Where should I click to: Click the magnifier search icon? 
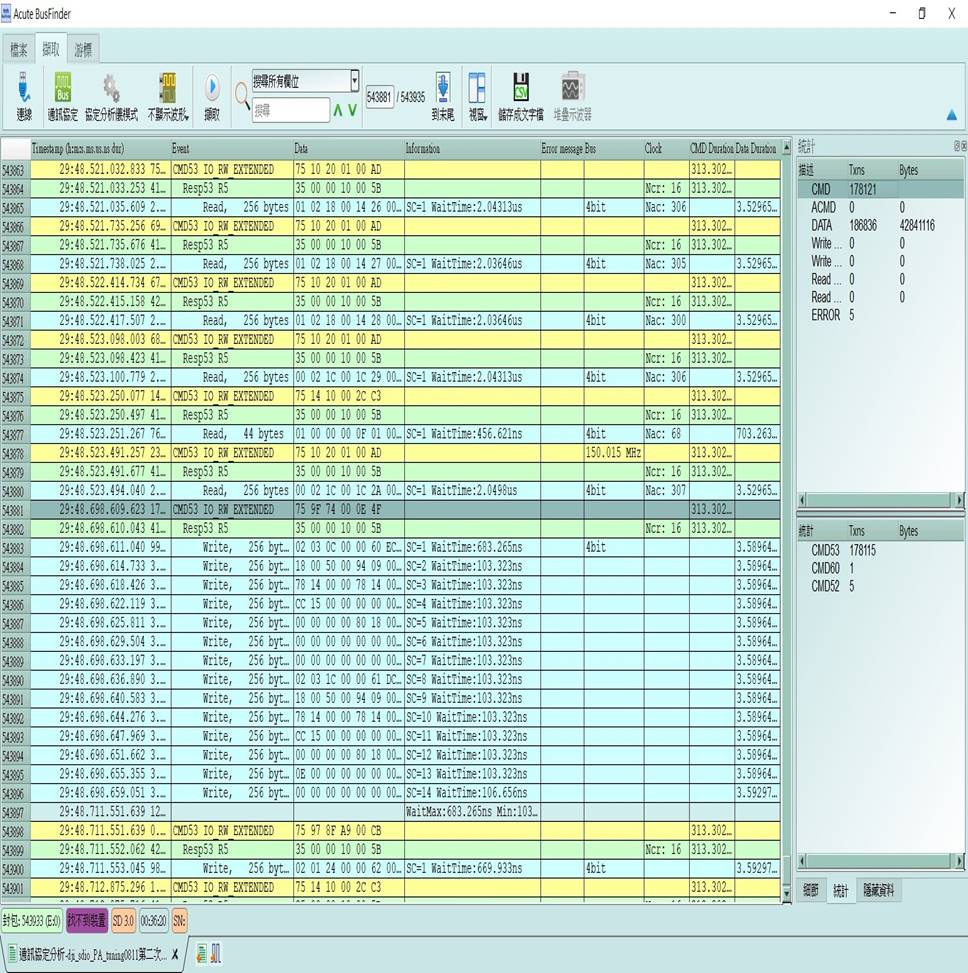242,96
